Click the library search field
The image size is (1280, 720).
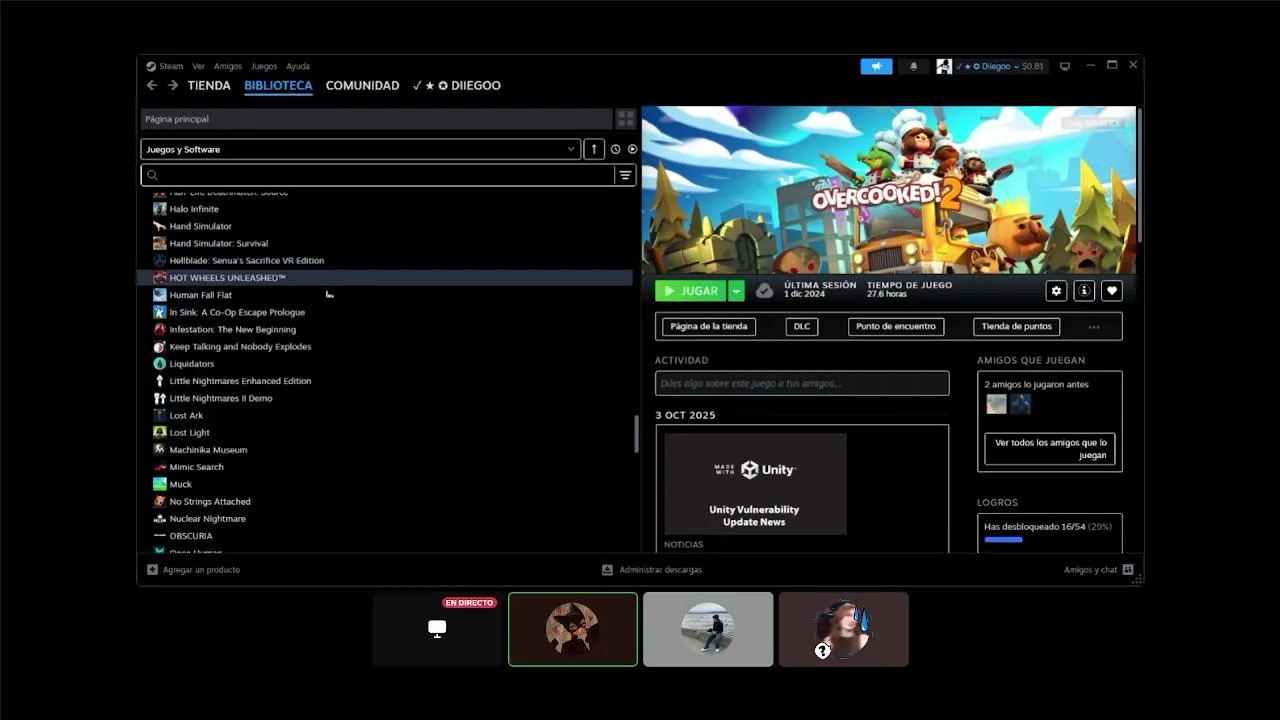378,175
